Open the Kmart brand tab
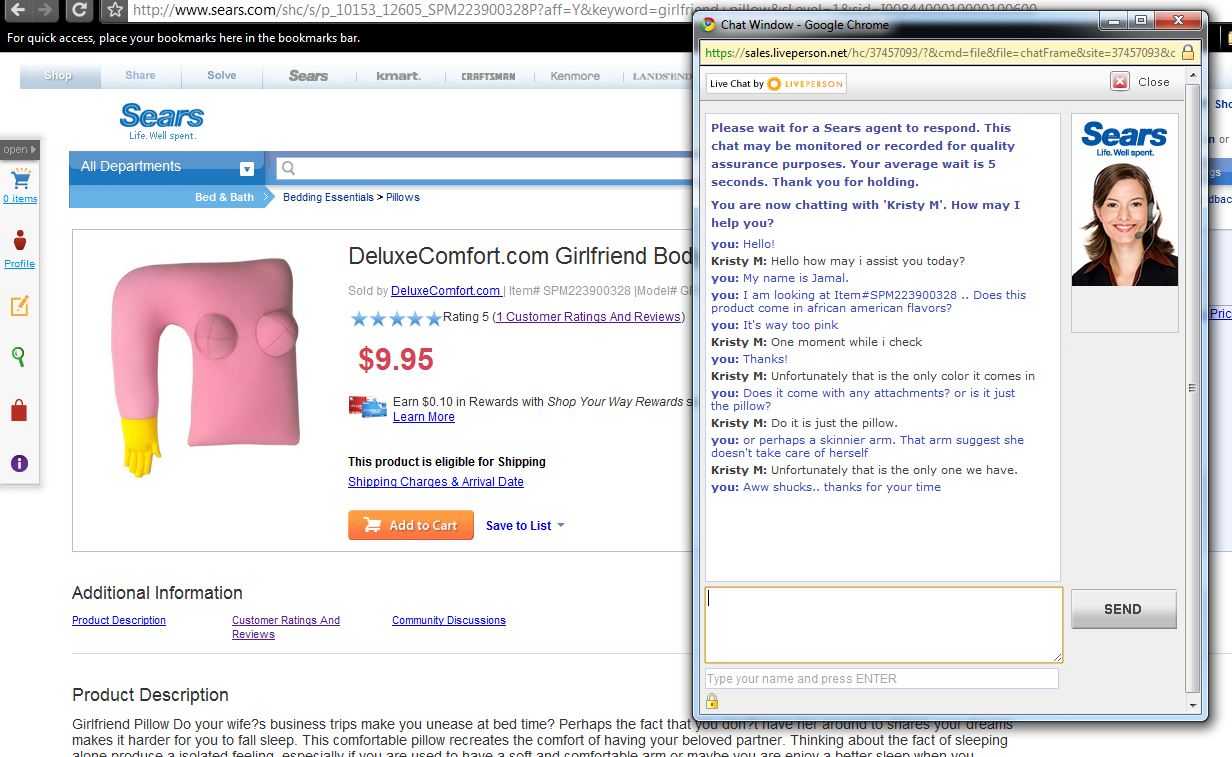This screenshot has height=757, width=1232. click(x=398, y=76)
